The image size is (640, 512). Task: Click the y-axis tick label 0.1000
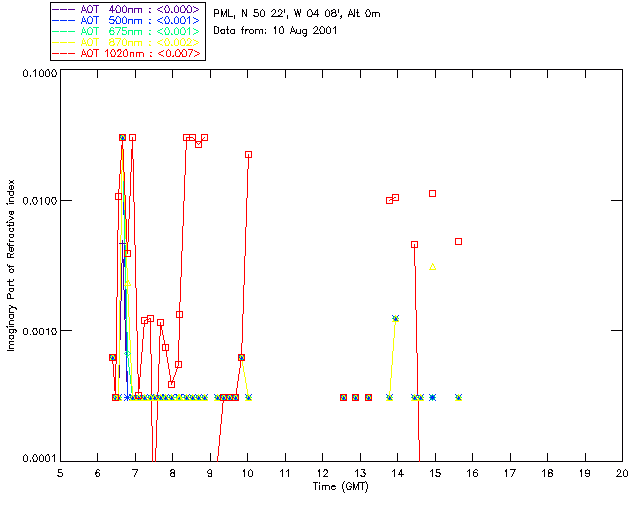point(40,73)
